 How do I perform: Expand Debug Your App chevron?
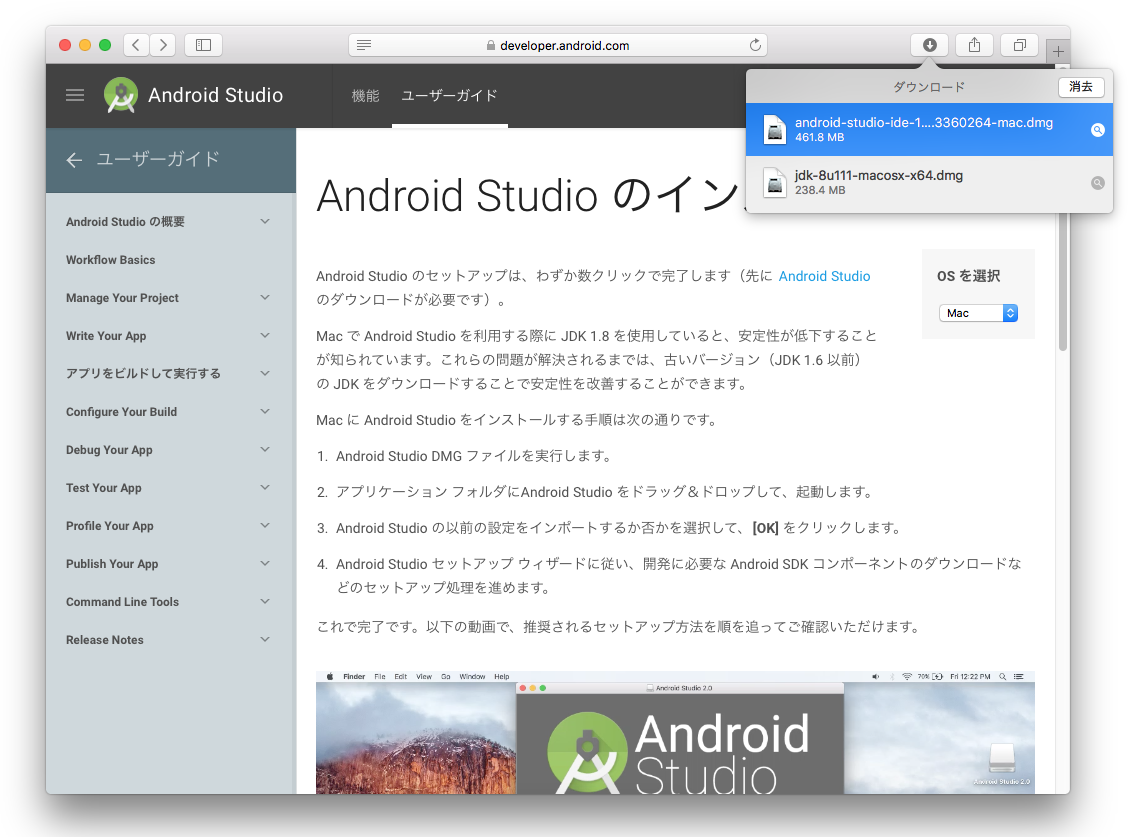(265, 450)
